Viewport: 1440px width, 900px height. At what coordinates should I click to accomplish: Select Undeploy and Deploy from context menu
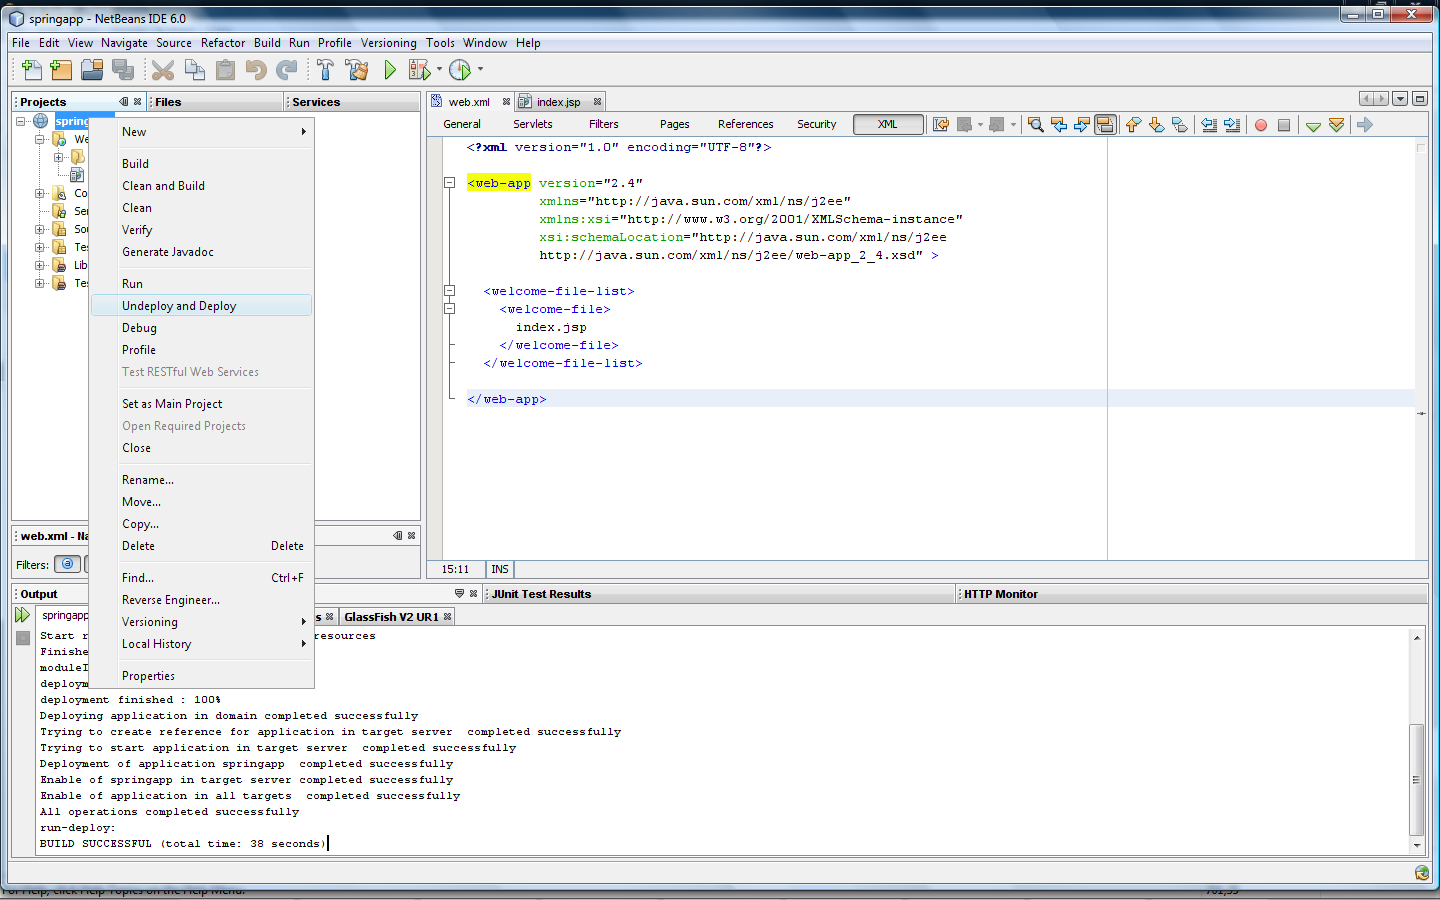(179, 306)
